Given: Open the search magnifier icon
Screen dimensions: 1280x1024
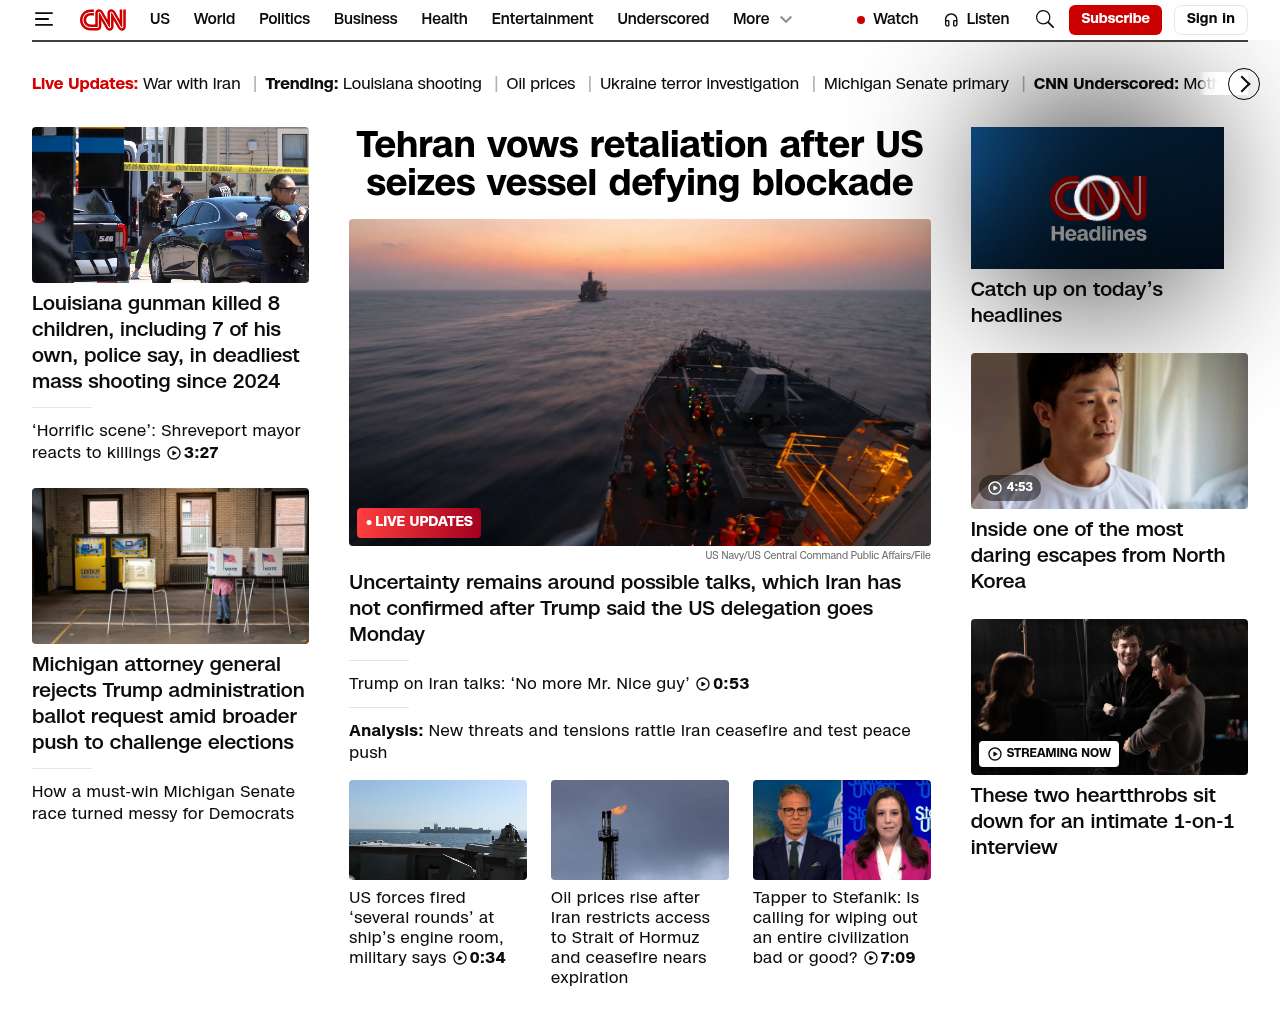Looking at the screenshot, I should click(1044, 19).
